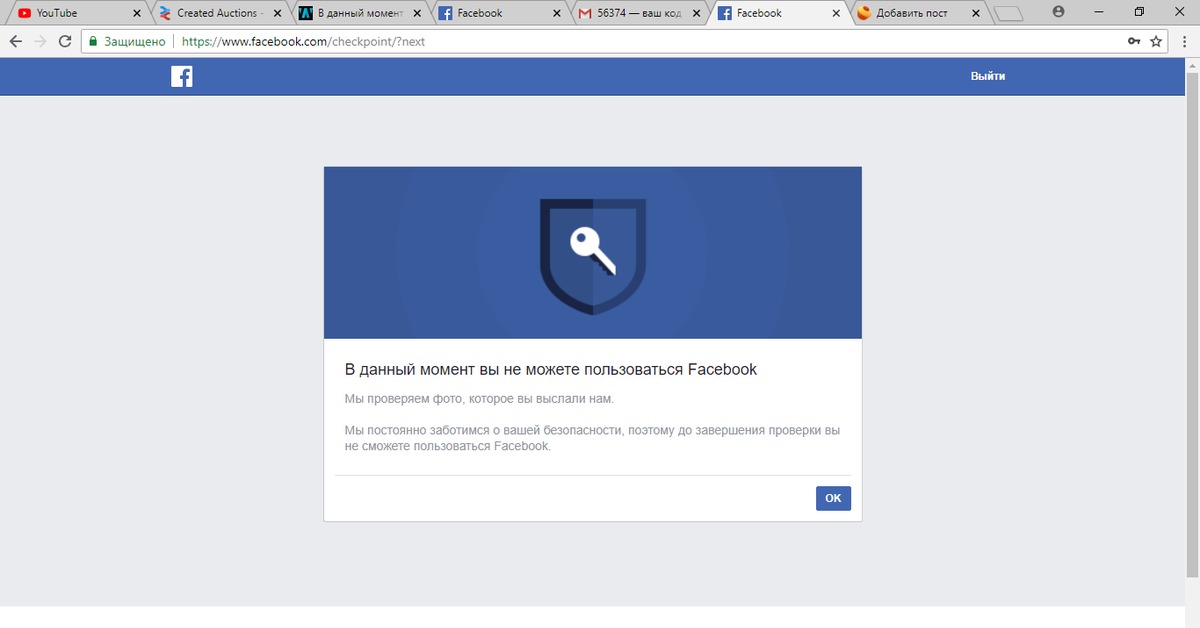Screen dimensions: 1200x628
Task: Click the shield key security image
Action: pyautogui.click(x=593, y=256)
